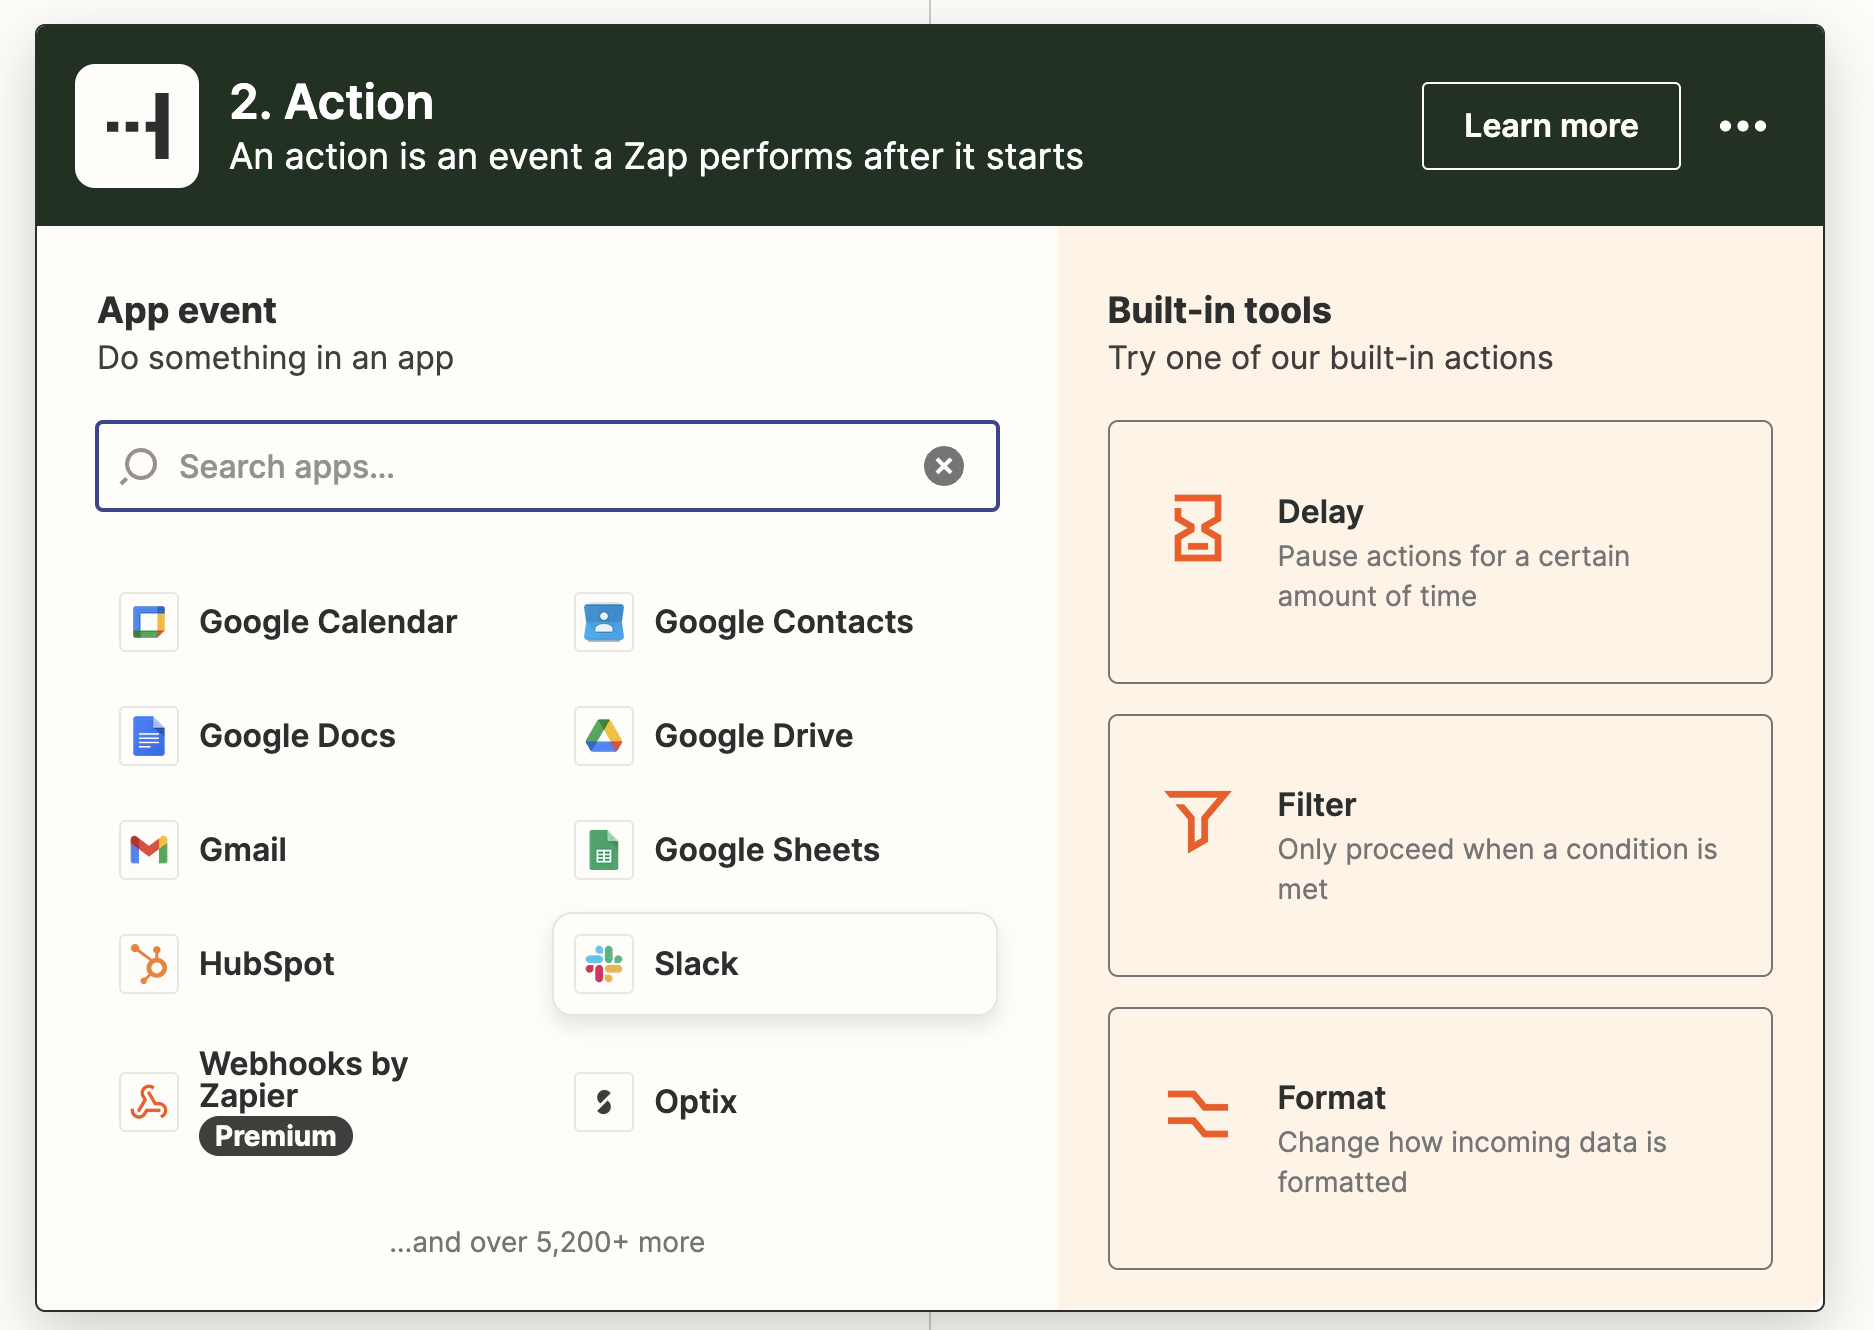Click the Action step icon in the header

(x=137, y=126)
